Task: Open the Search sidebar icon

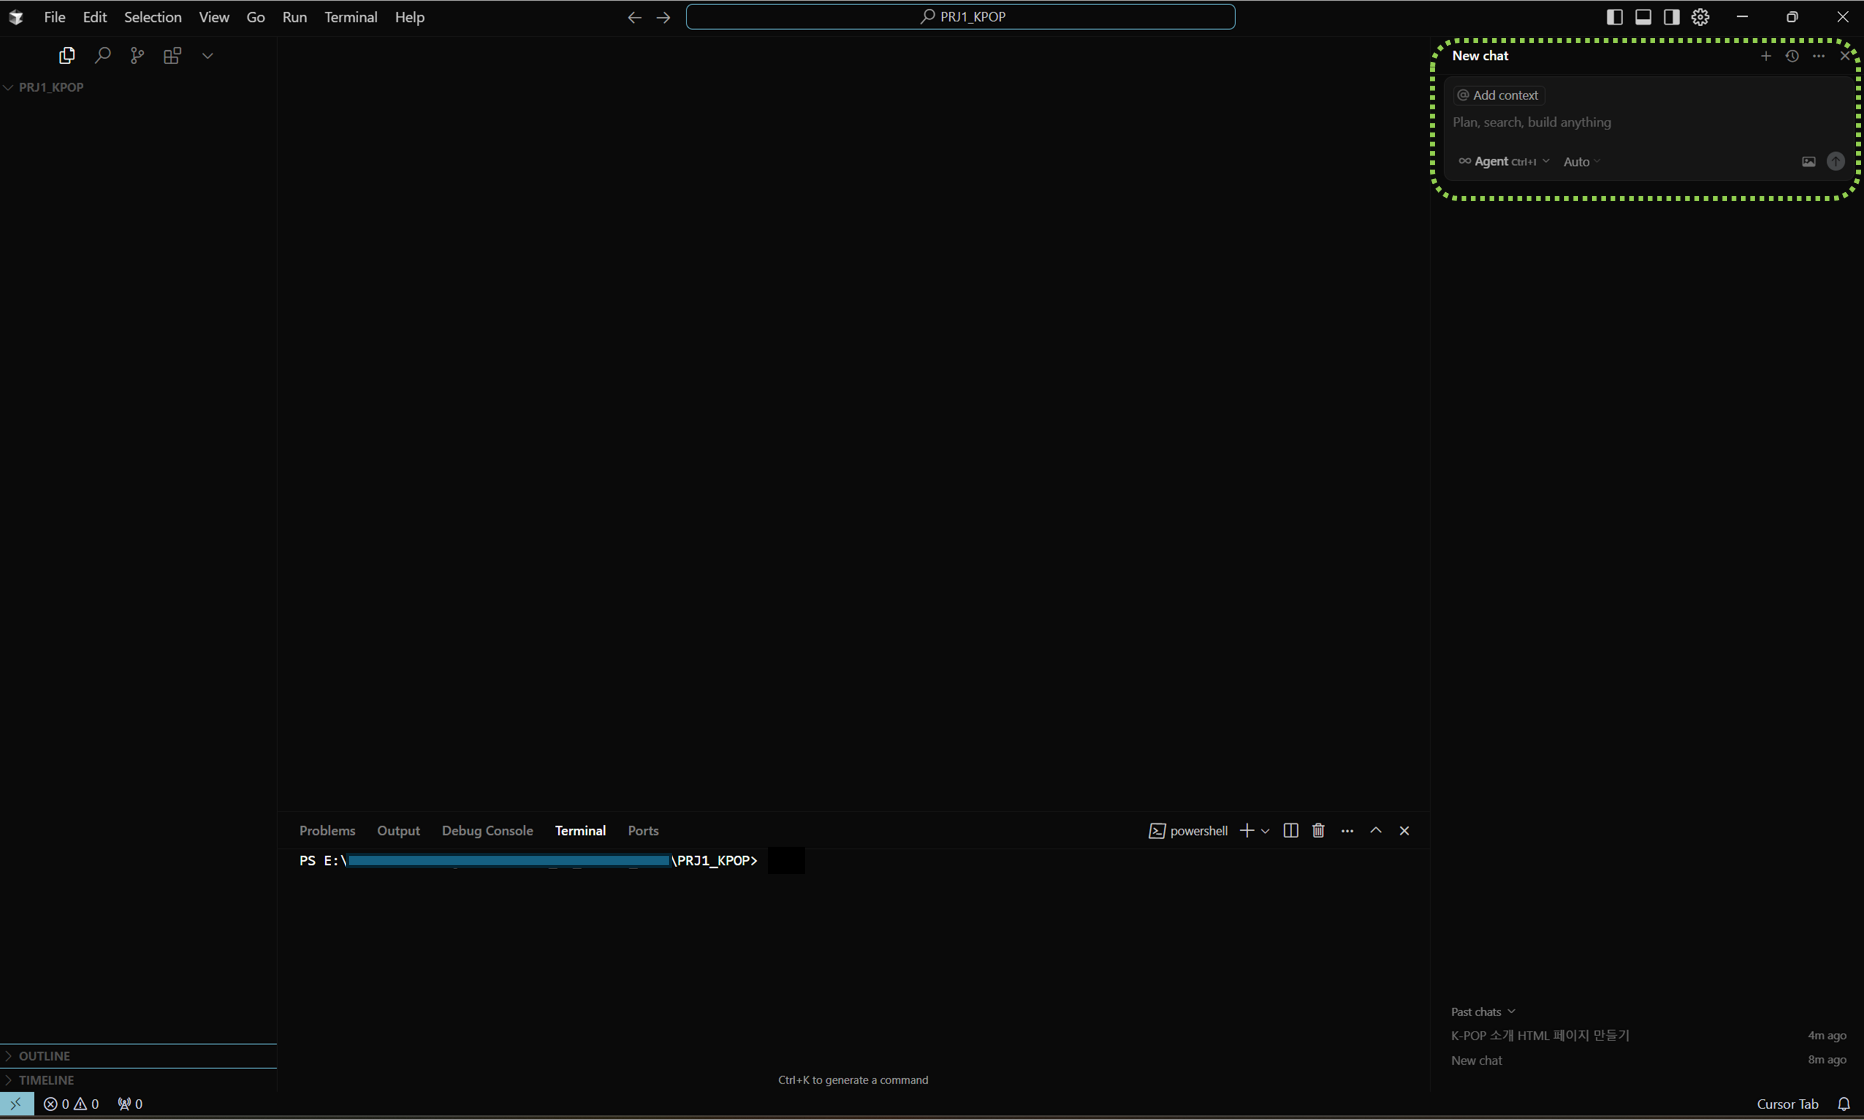Action: click(x=102, y=56)
